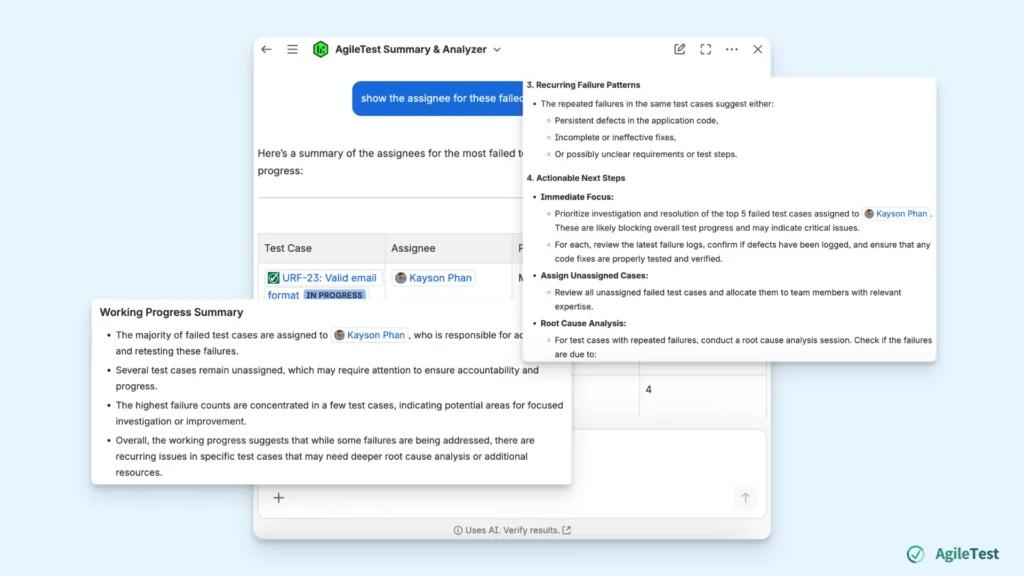Click the 'Working Progress Summary' heading
The width and height of the screenshot is (1024, 576).
click(171, 312)
